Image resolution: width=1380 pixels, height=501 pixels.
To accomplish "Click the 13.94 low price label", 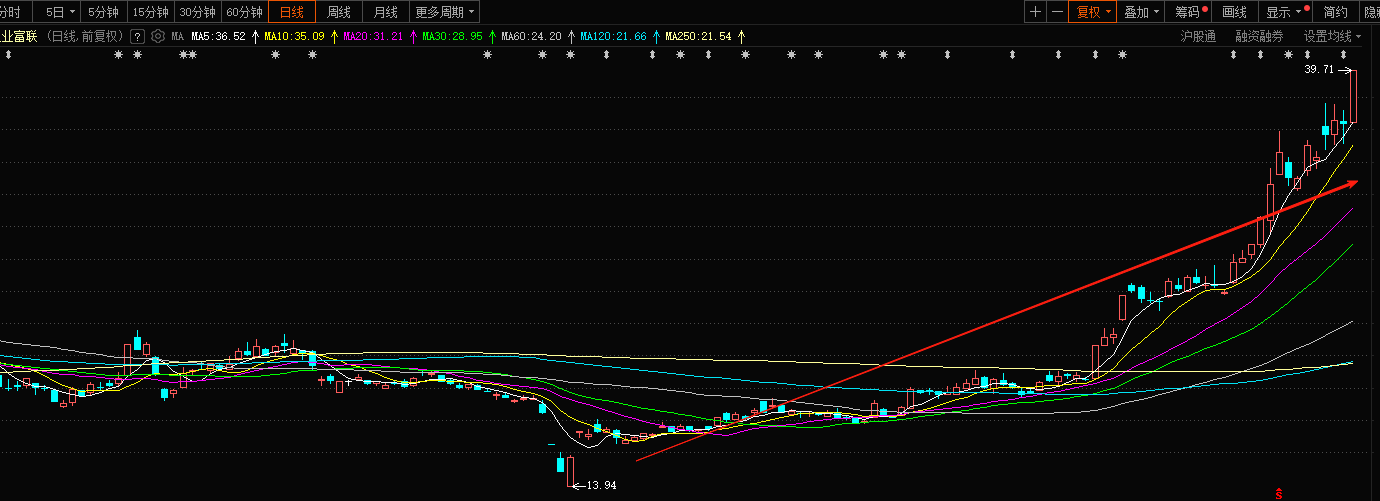I will tap(601, 485).
